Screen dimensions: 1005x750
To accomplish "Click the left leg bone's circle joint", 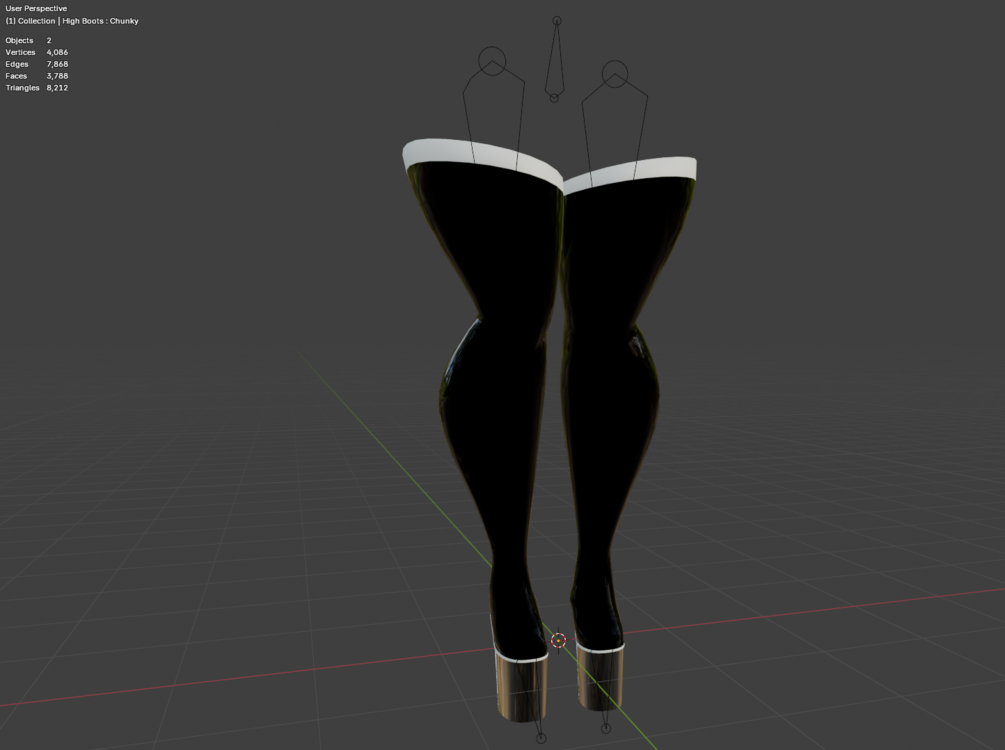I will pyautogui.click(x=492, y=62).
